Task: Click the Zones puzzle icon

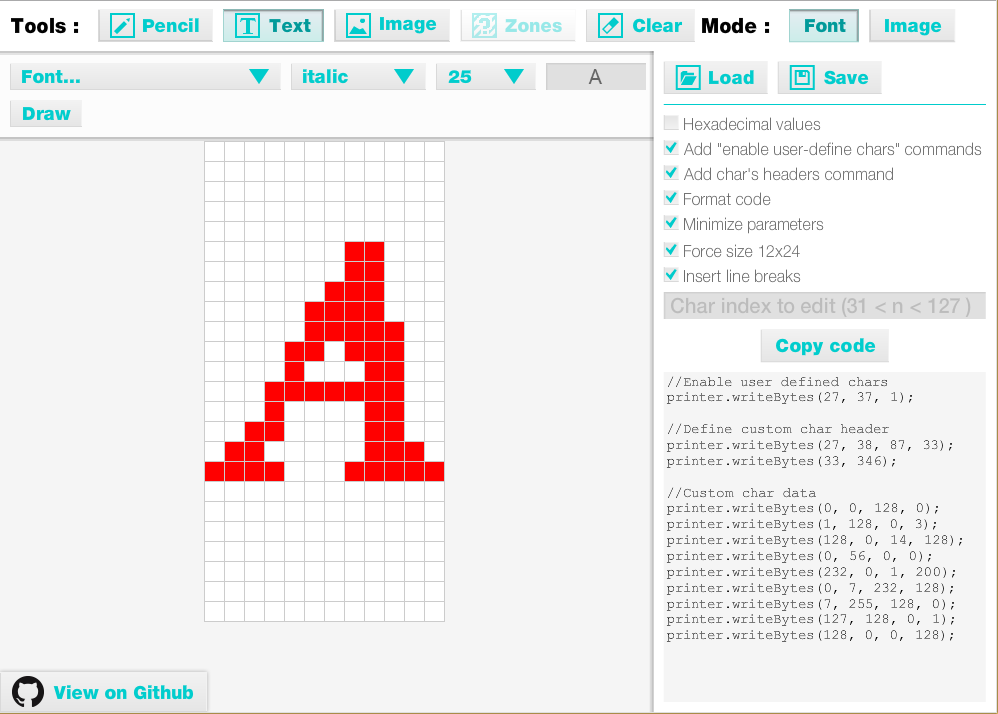Action: click(x=484, y=26)
